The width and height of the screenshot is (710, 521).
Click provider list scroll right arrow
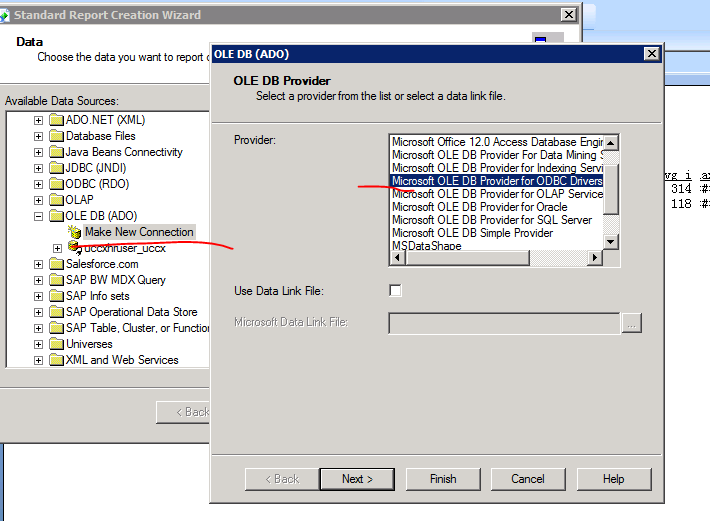click(595, 258)
